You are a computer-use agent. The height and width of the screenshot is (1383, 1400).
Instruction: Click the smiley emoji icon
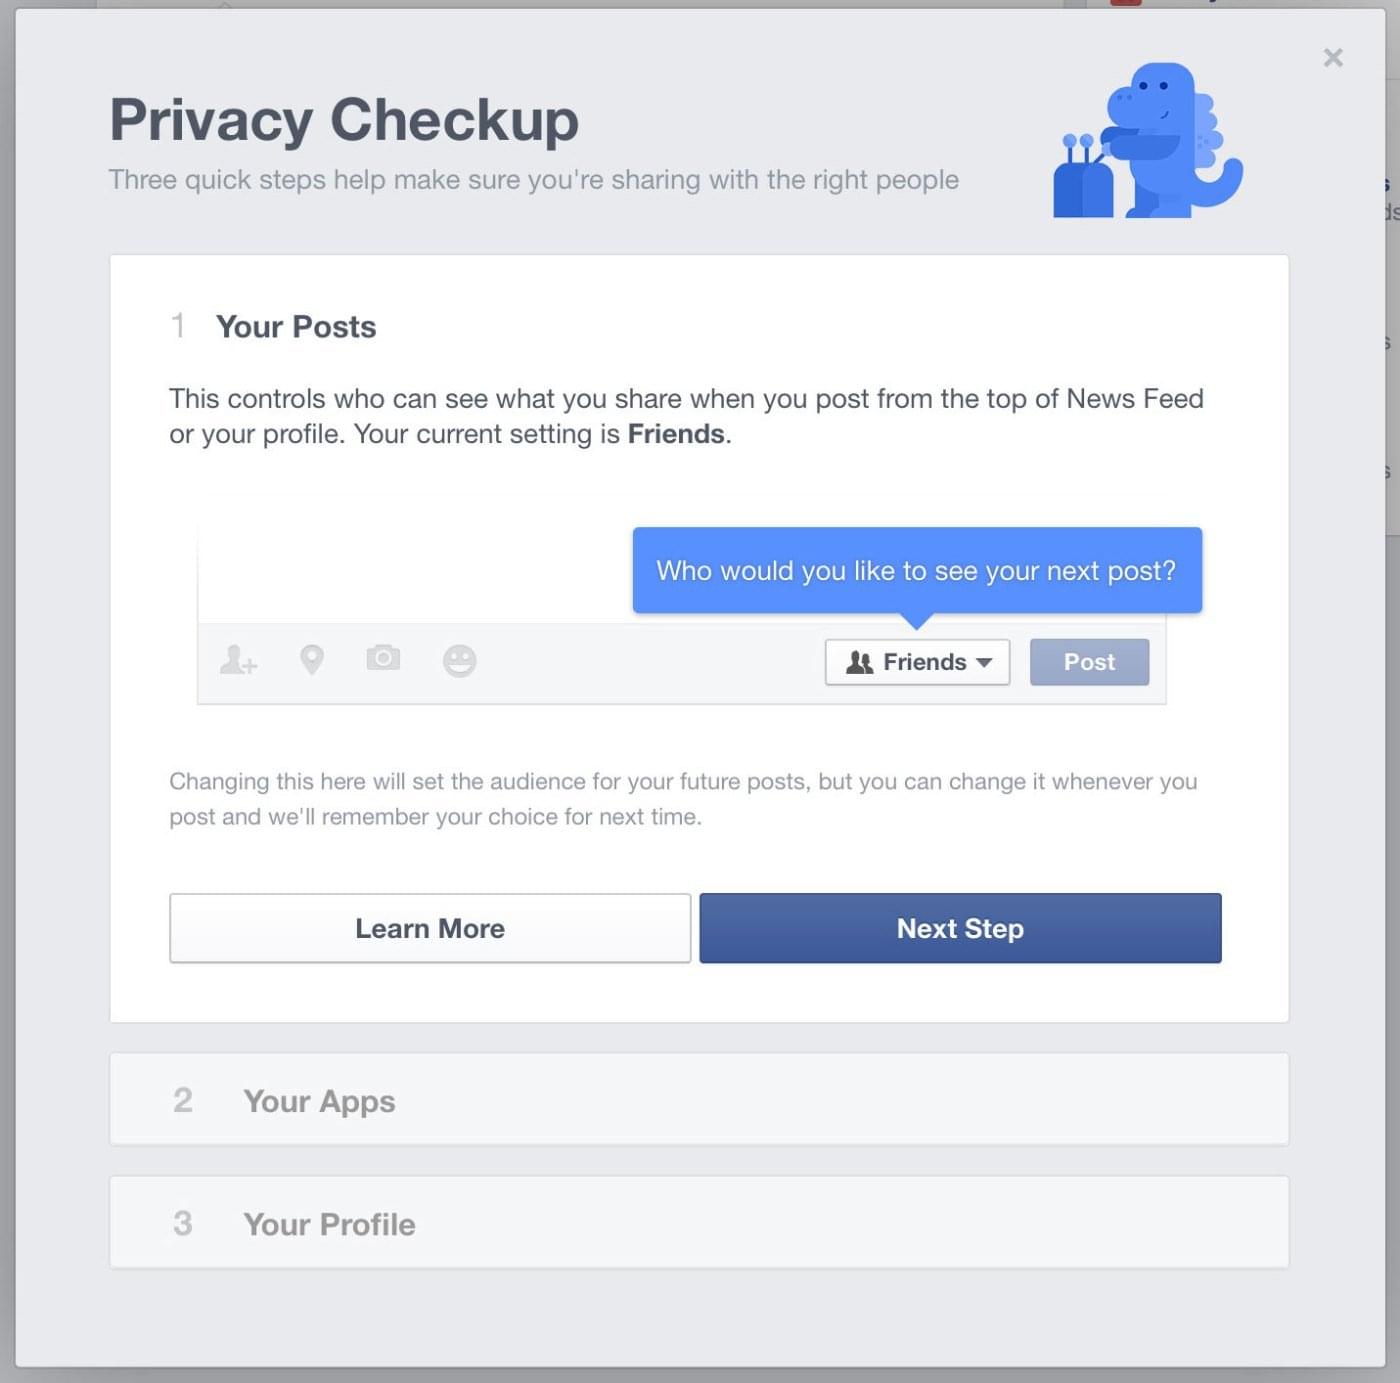click(x=459, y=661)
